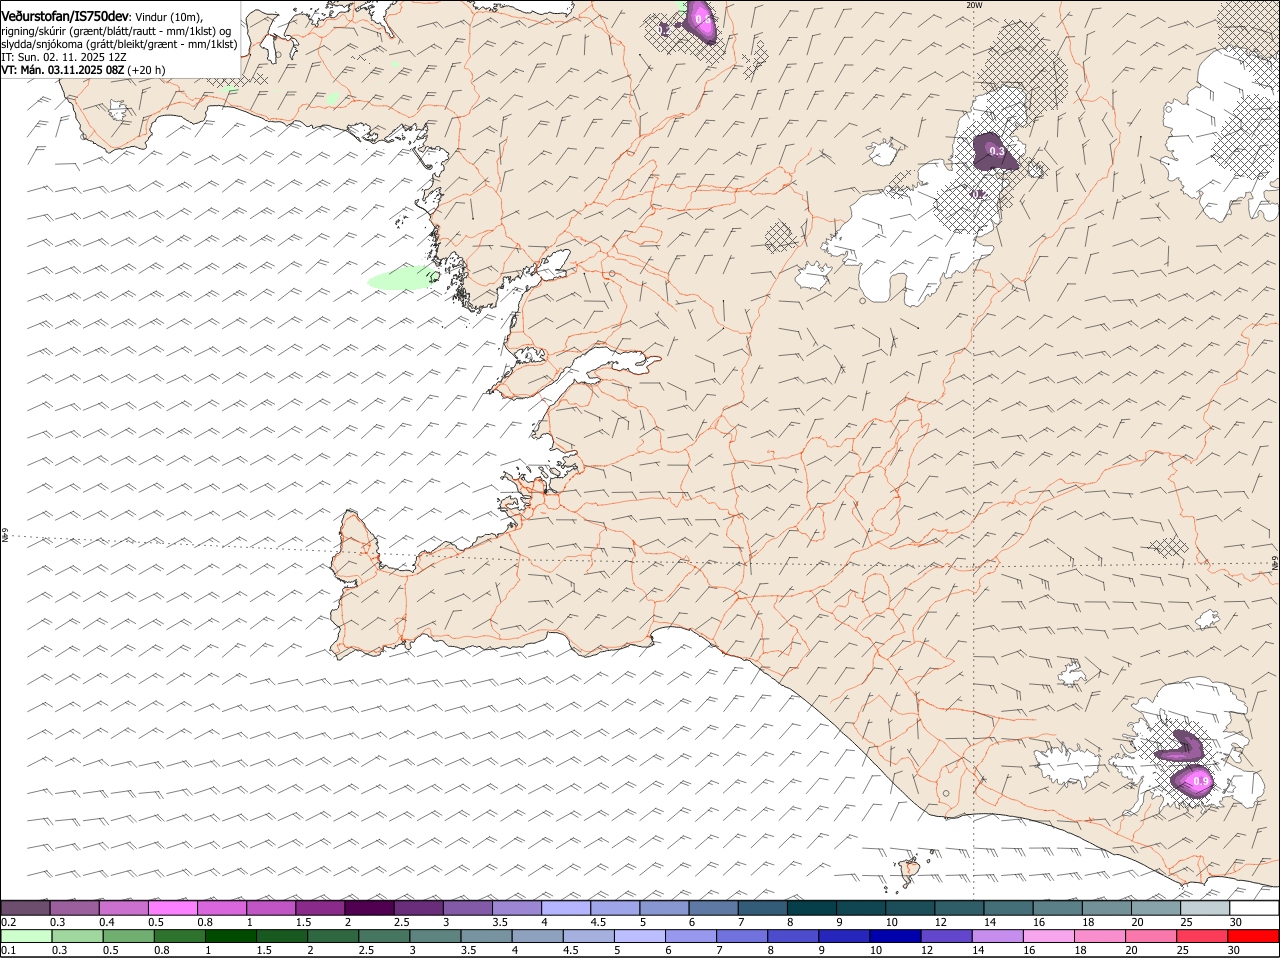Click the 'IT: Sun. 02. 11. 2025 12Z' line
Viewport: 1280px width, 958px height.
coord(64,57)
